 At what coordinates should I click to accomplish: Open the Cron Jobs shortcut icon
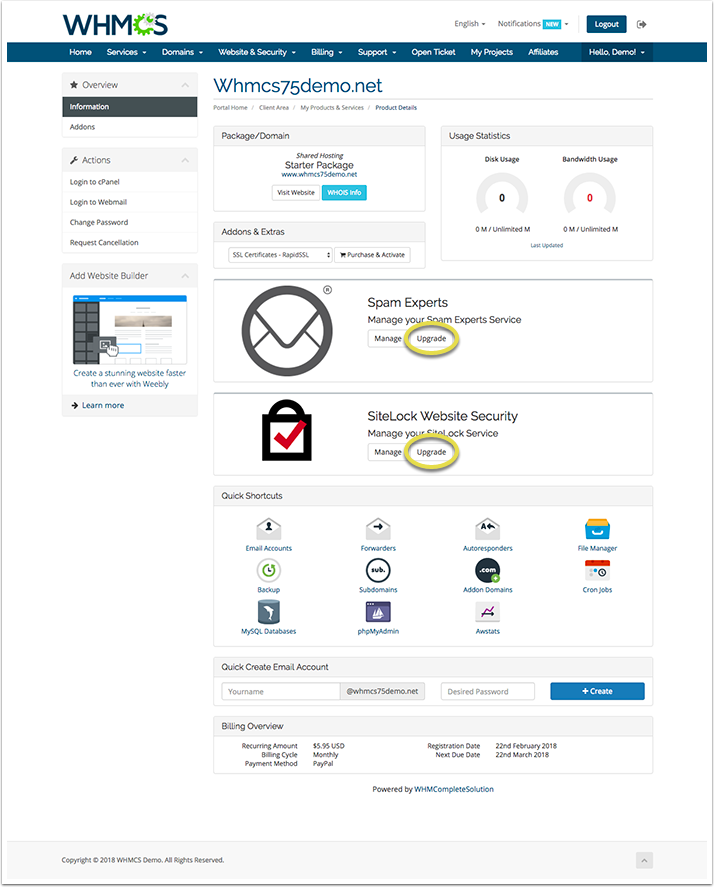tap(597, 570)
